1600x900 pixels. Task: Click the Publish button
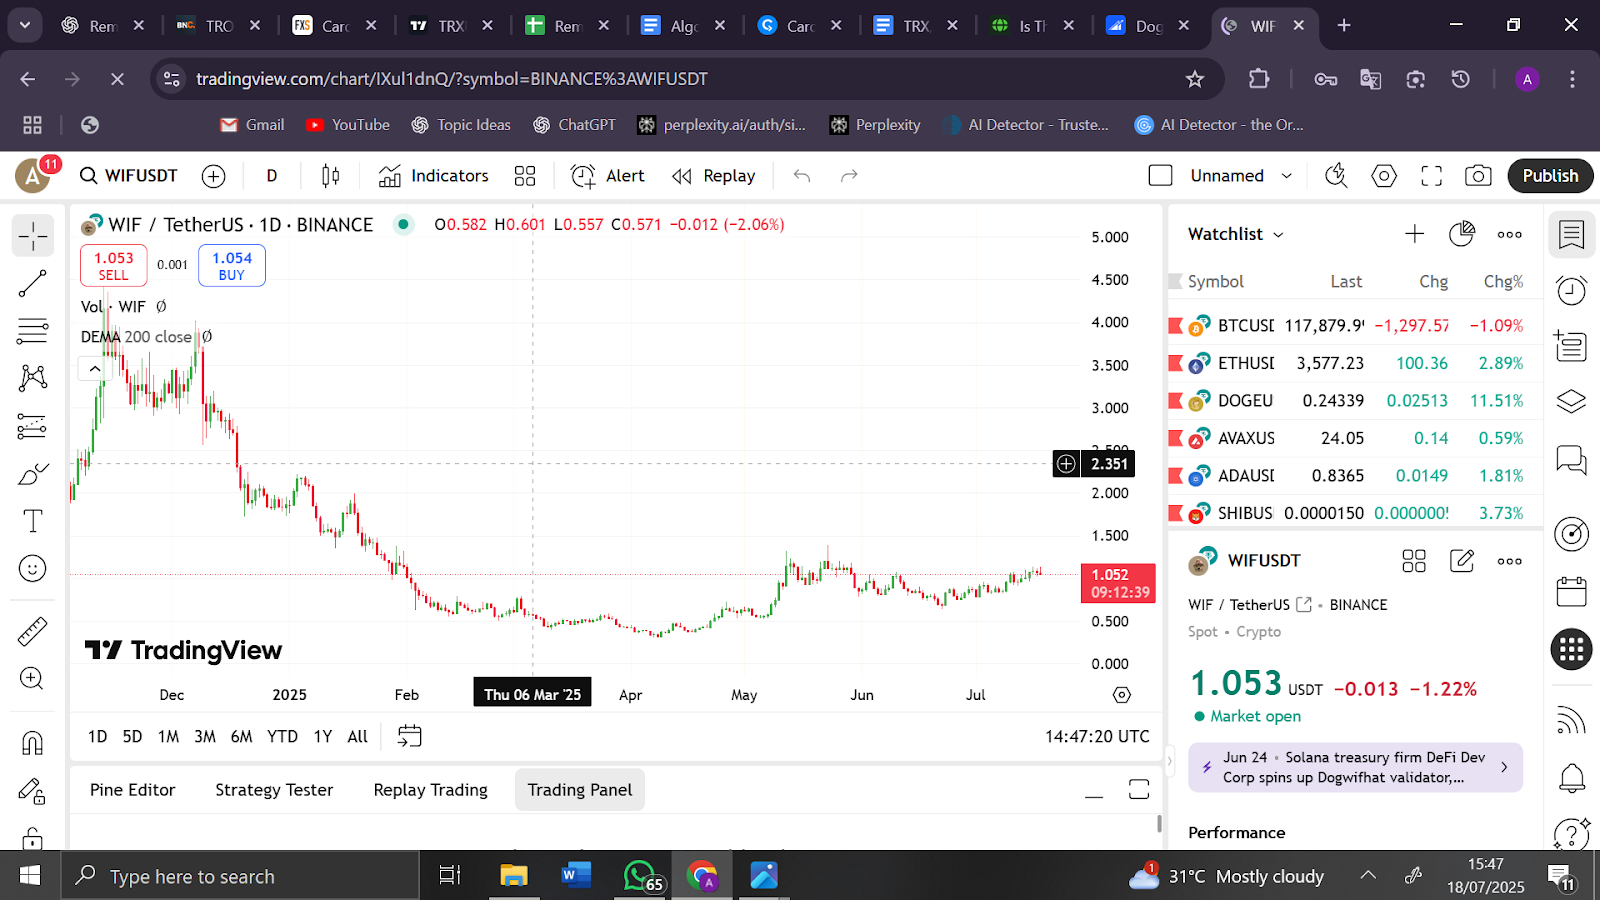point(1549,176)
